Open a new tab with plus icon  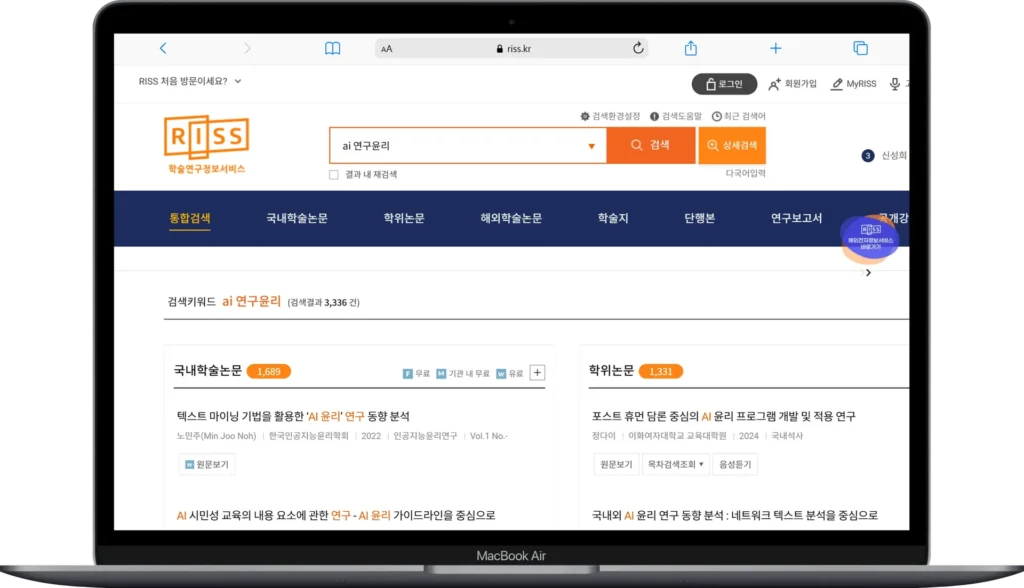point(775,48)
